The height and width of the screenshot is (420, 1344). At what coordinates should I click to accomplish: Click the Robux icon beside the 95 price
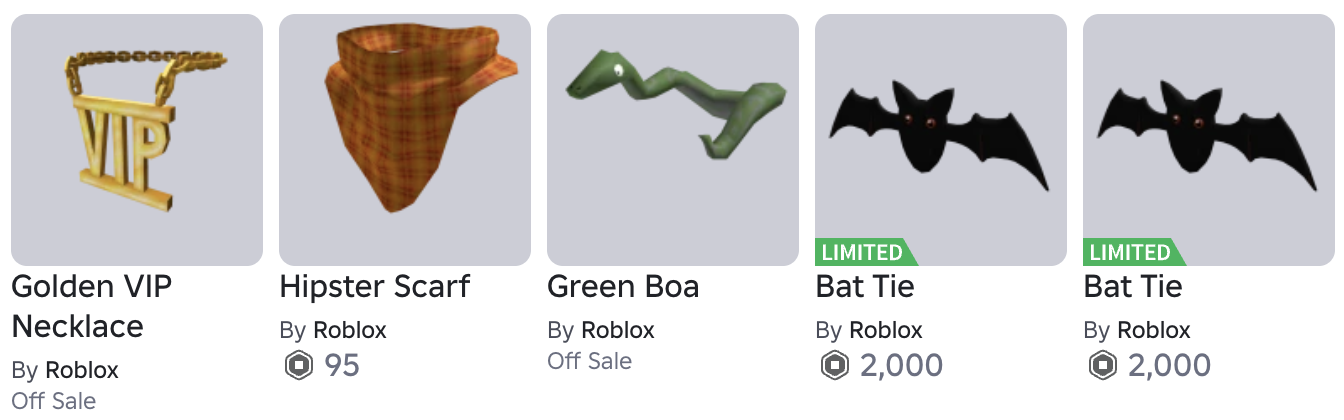pyautogui.click(x=297, y=366)
